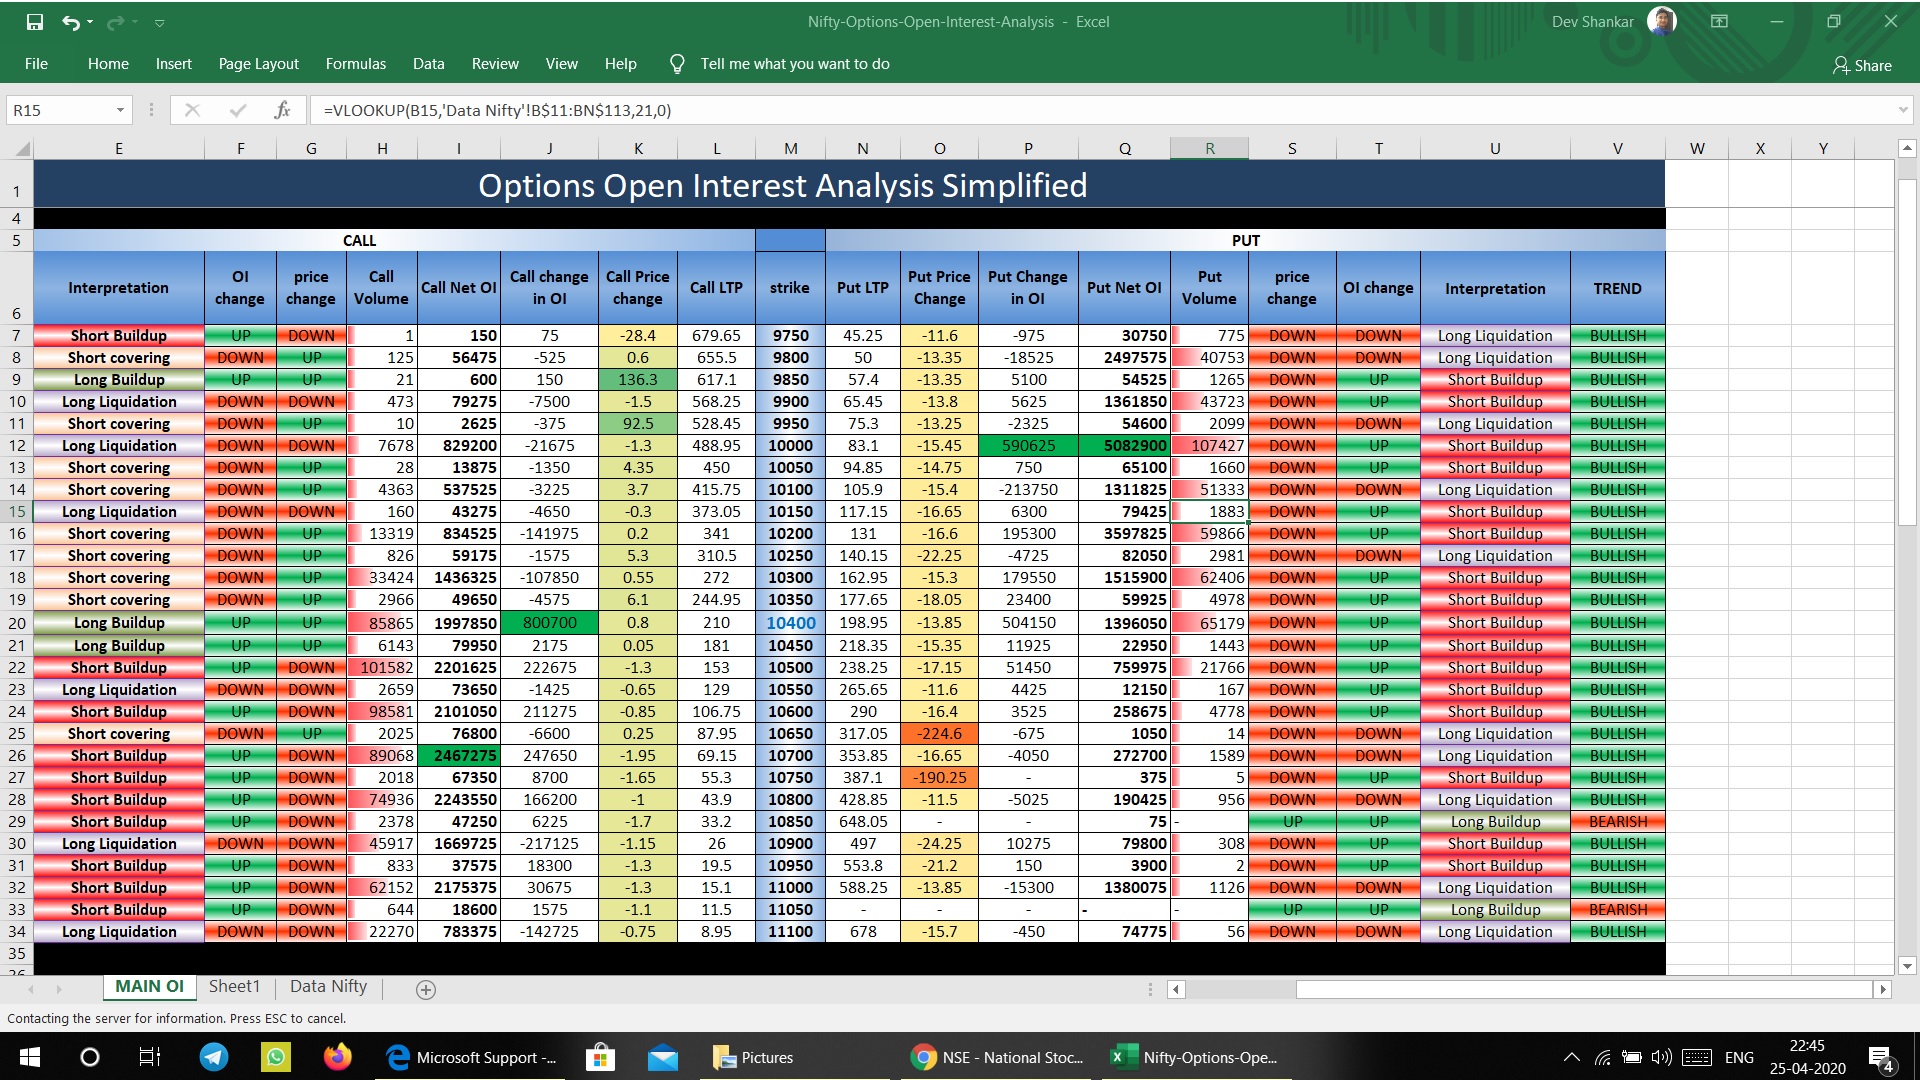Switch to the Data Nifty sheet
1920x1080 pixels.
(328, 986)
